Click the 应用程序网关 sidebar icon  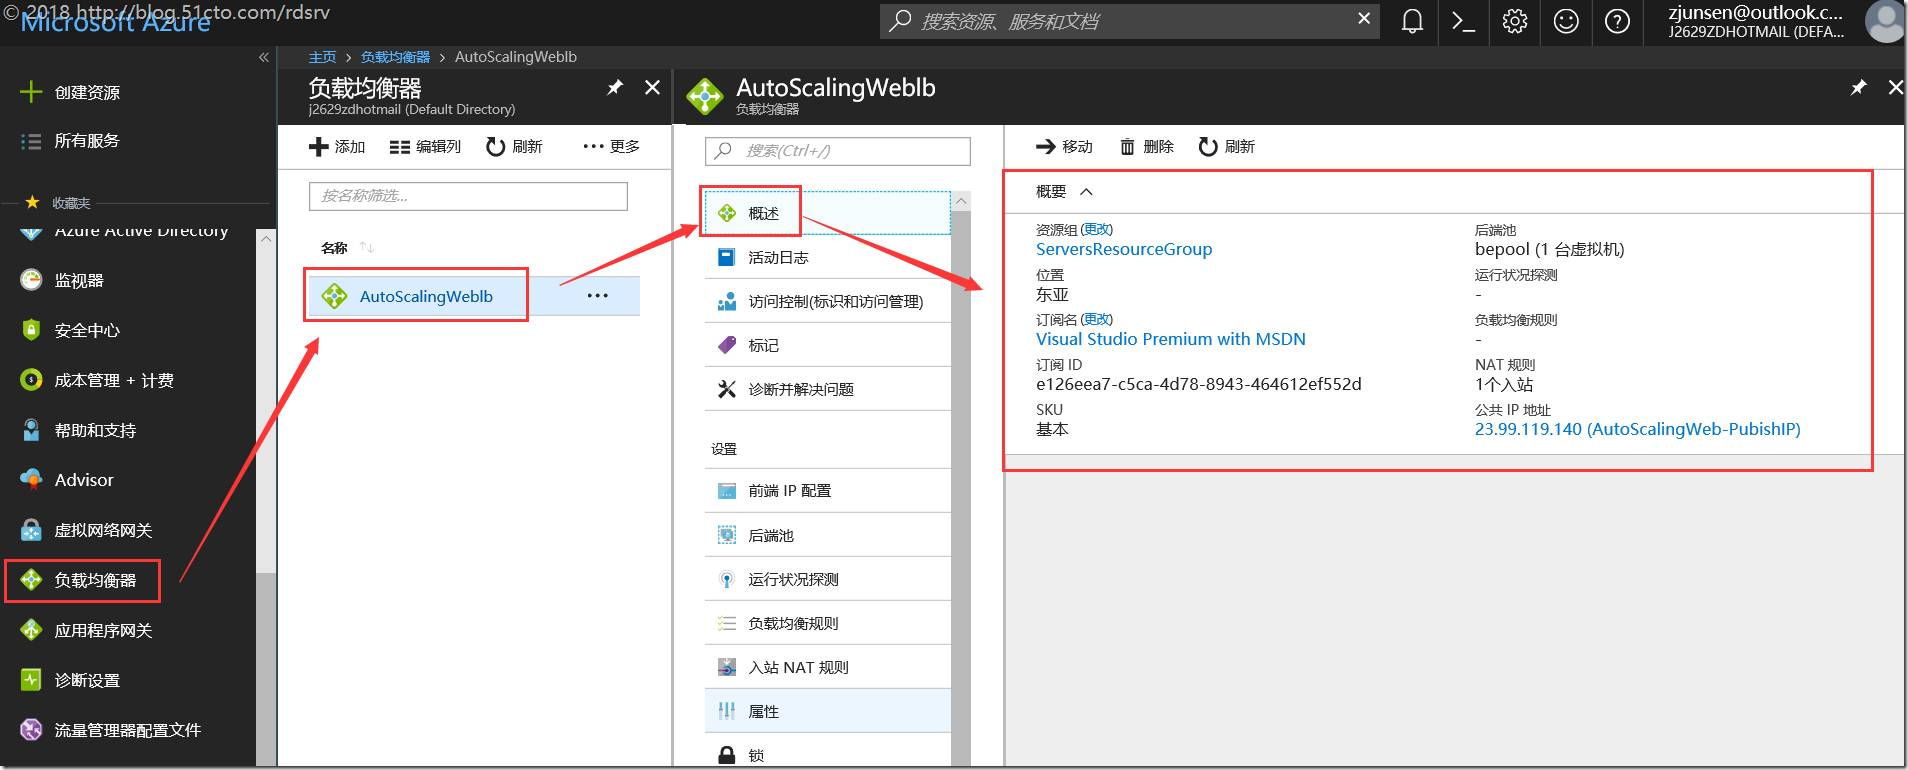(x=31, y=630)
